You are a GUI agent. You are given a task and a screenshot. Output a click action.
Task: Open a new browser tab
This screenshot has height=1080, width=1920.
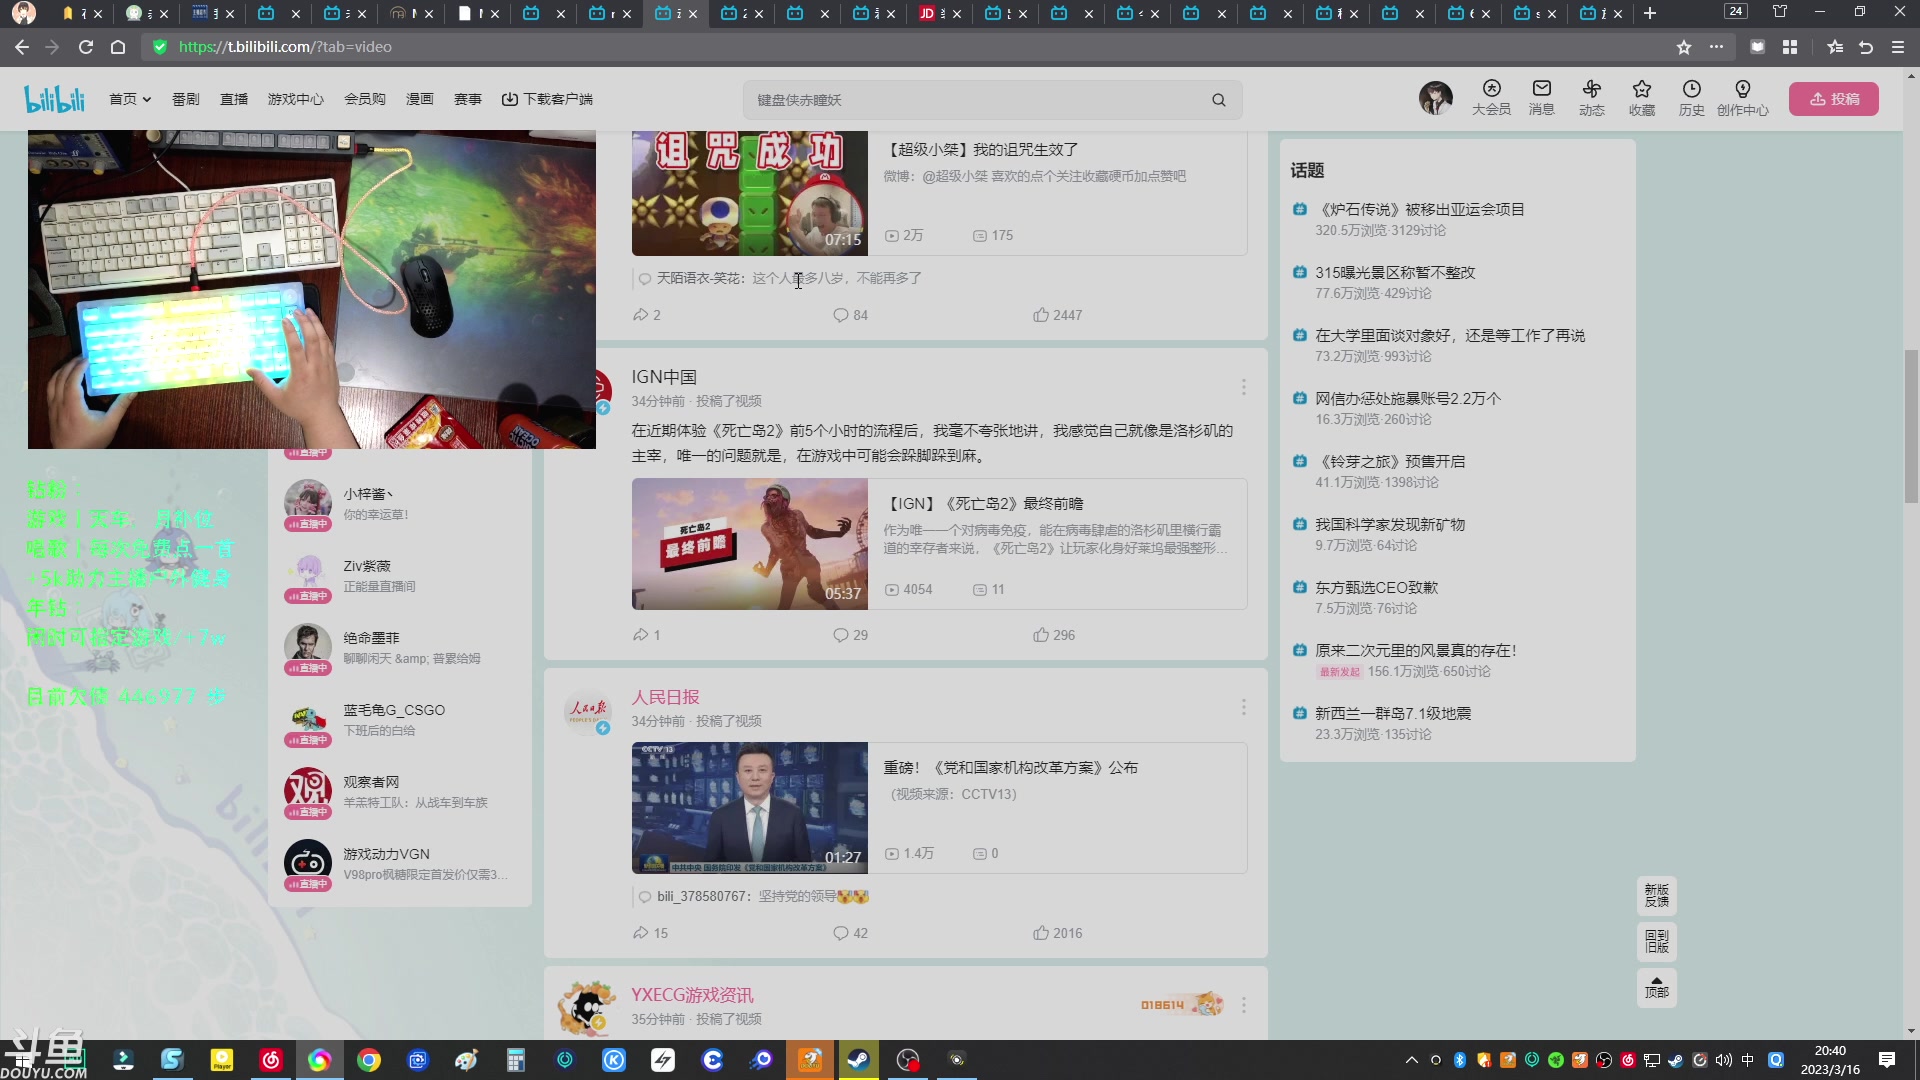(x=1650, y=13)
